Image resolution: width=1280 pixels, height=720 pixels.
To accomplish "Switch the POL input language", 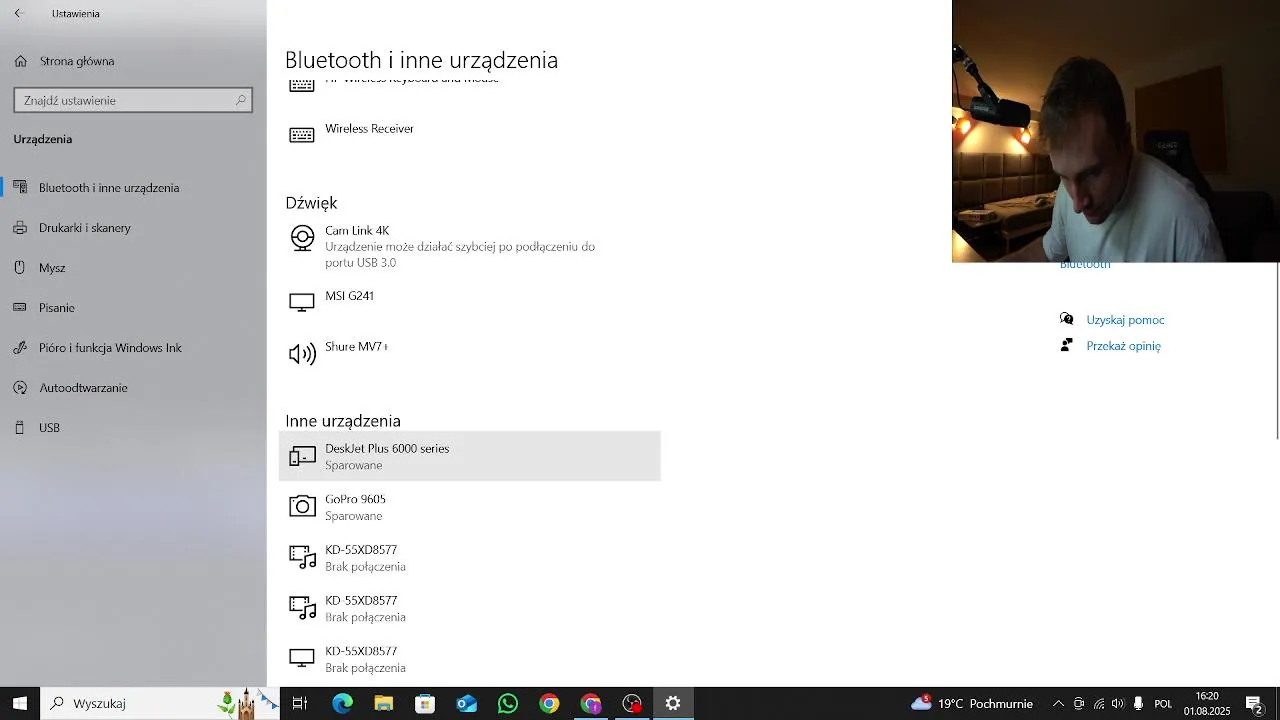I will (1163, 704).
